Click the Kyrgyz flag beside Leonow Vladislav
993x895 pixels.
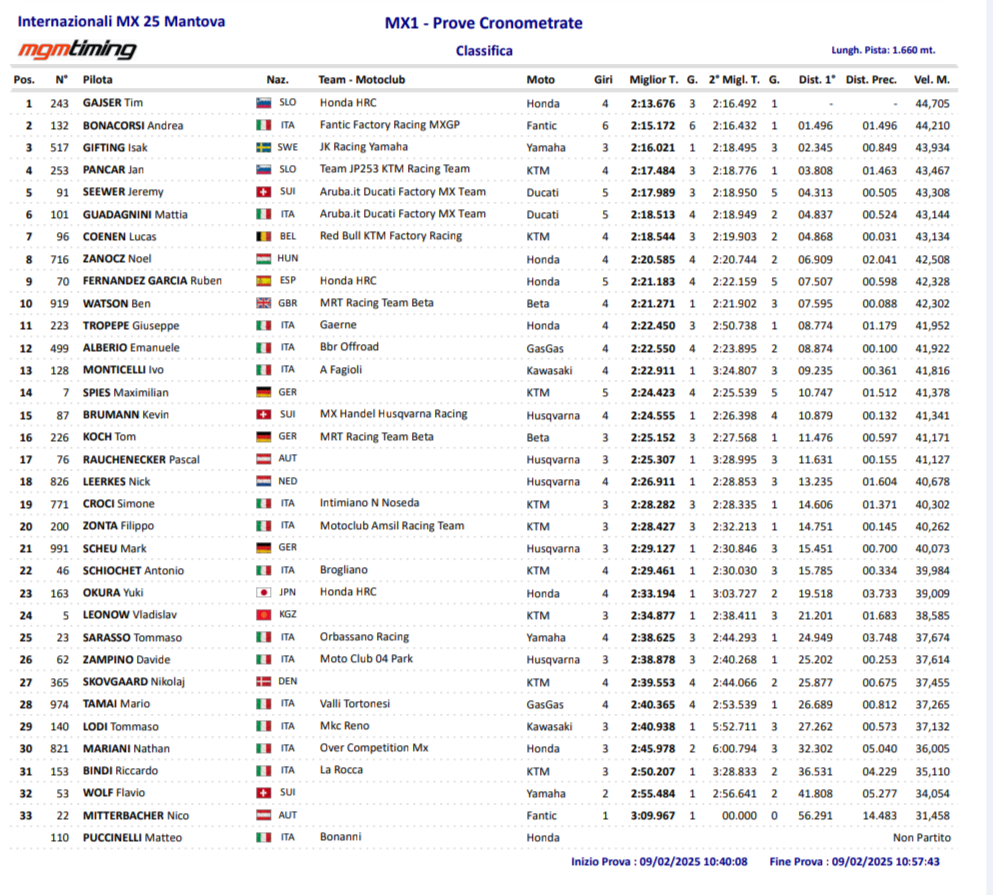tap(264, 616)
